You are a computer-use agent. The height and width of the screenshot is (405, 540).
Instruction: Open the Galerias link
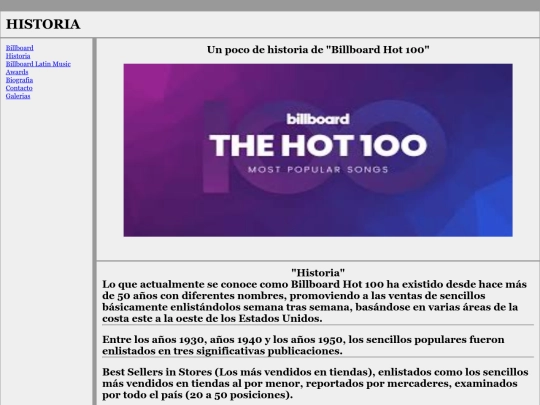(x=18, y=96)
